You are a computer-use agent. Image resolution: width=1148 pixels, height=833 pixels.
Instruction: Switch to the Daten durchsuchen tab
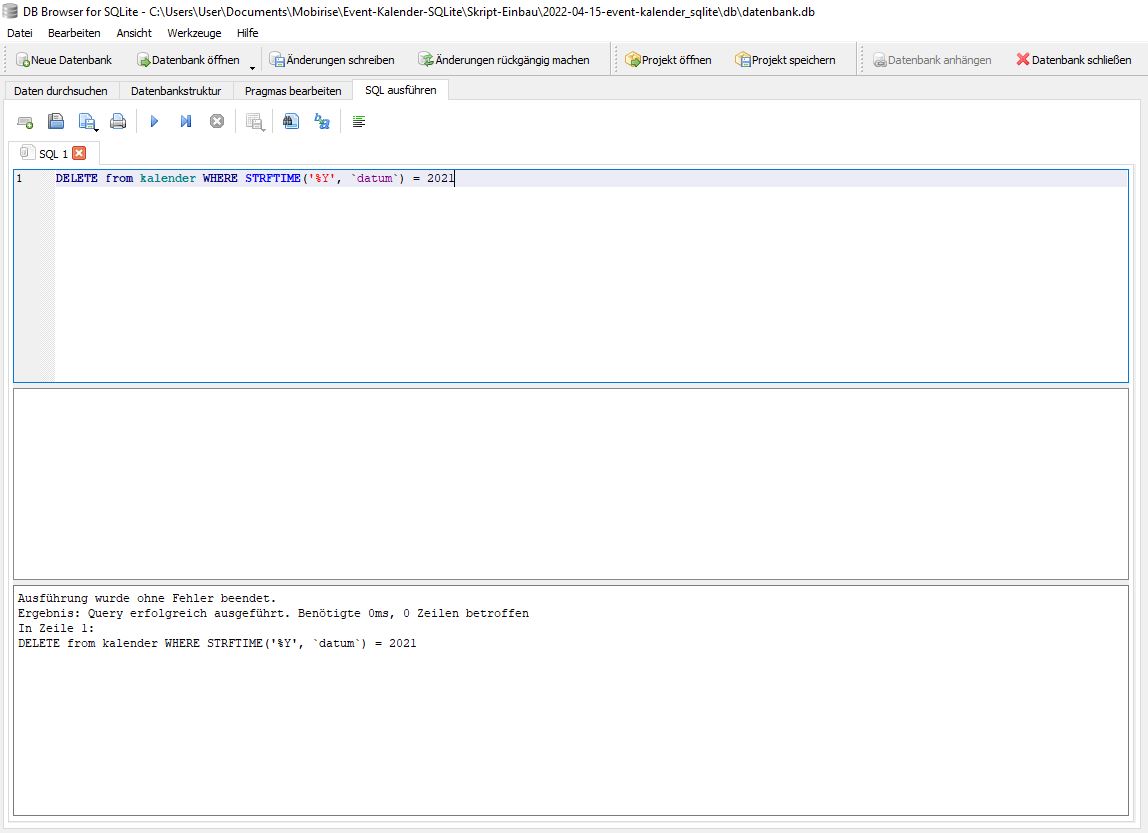pos(60,90)
